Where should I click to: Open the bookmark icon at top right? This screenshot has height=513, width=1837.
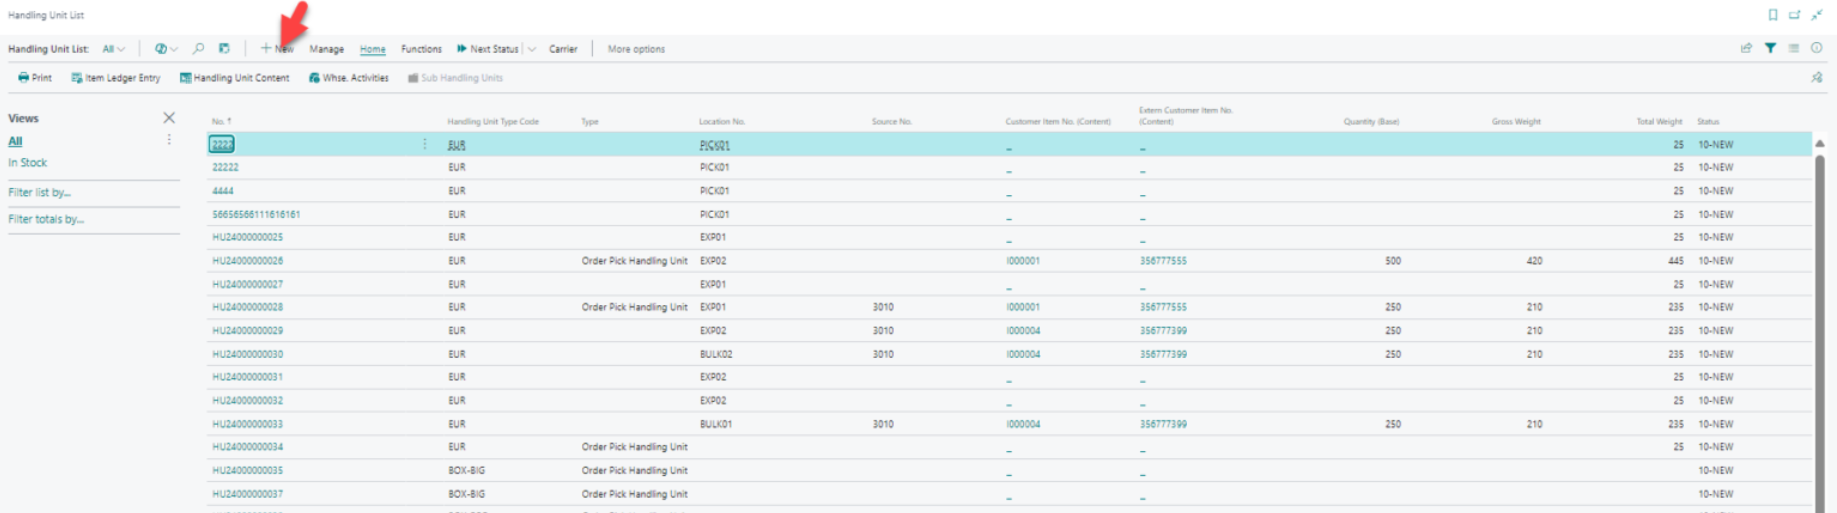click(x=1772, y=15)
